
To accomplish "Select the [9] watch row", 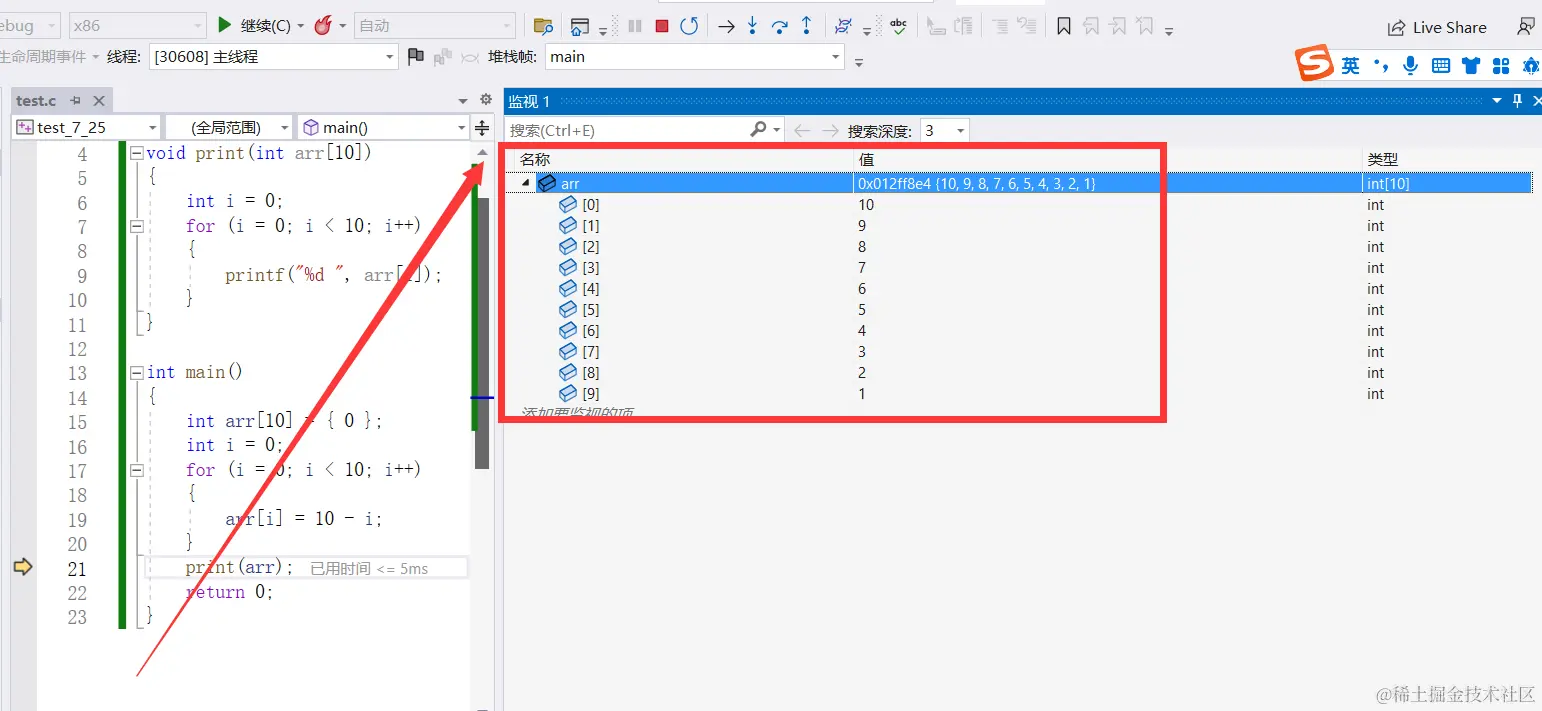I will click(1018, 394).
